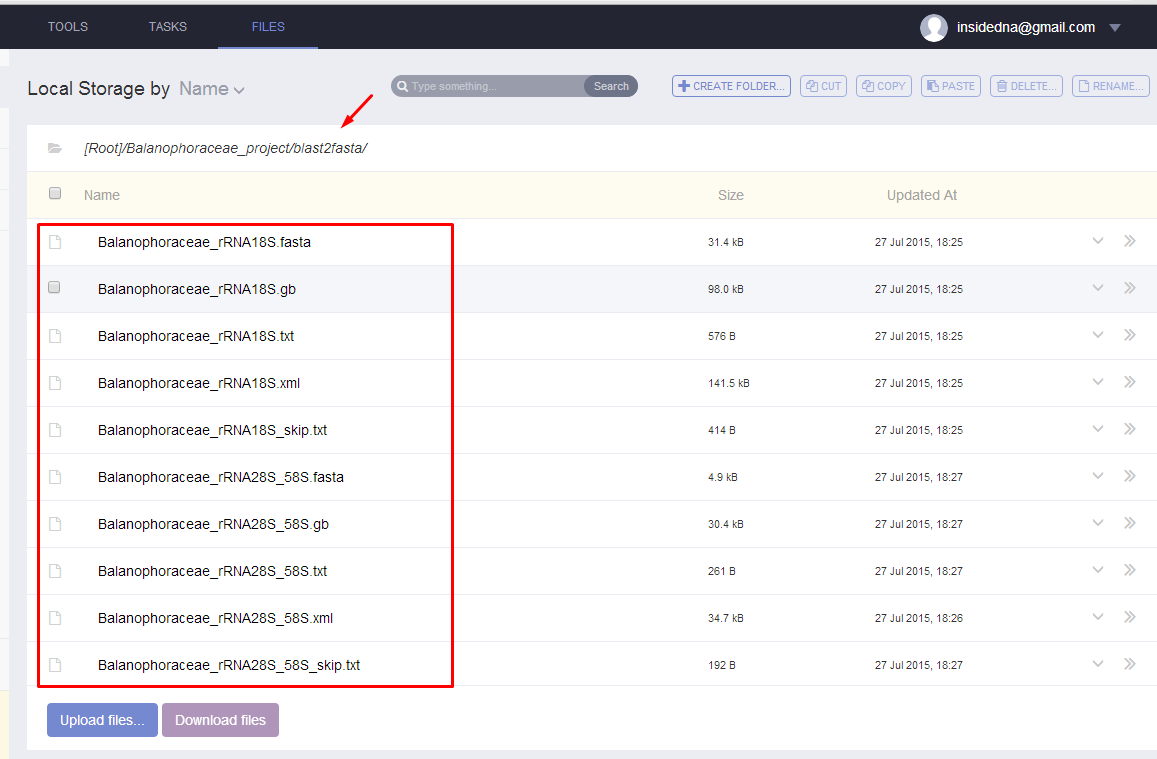Image resolution: width=1157 pixels, height=759 pixels.
Task: Open file Balanophoraceae_rRNA28S_58S.txt
Action: pos(213,571)
